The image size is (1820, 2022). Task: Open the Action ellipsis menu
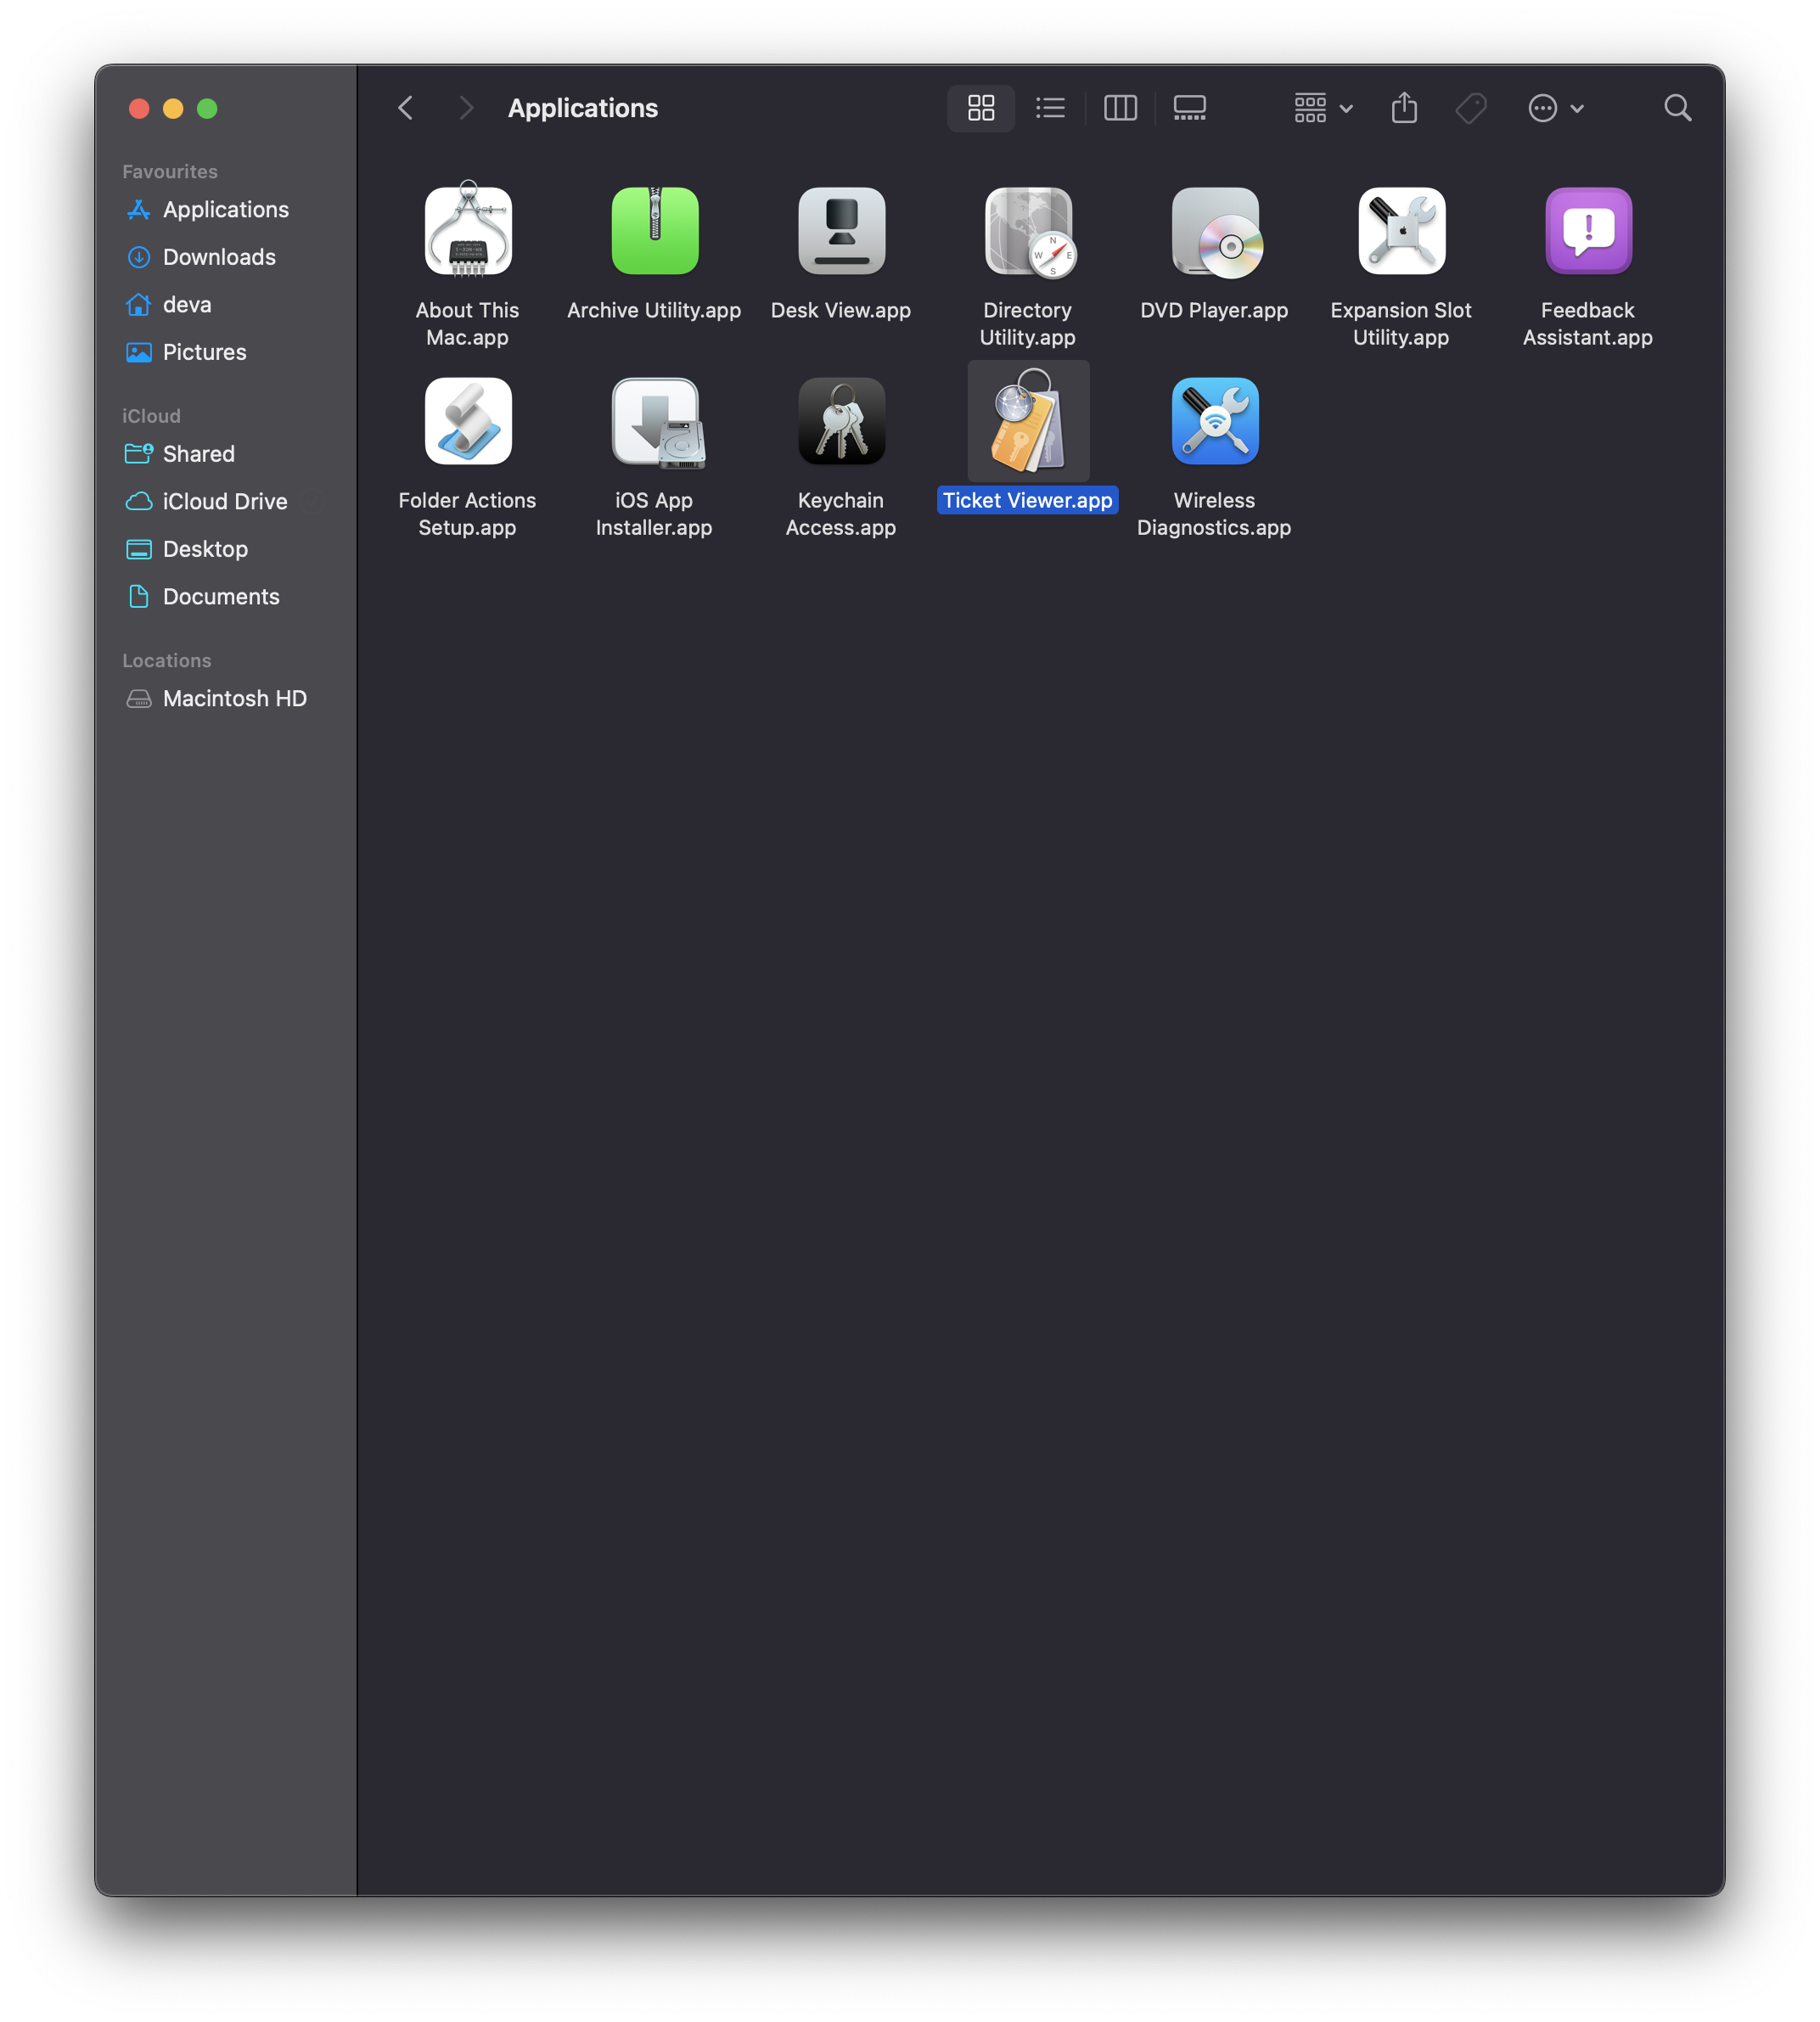(1556, 108)
